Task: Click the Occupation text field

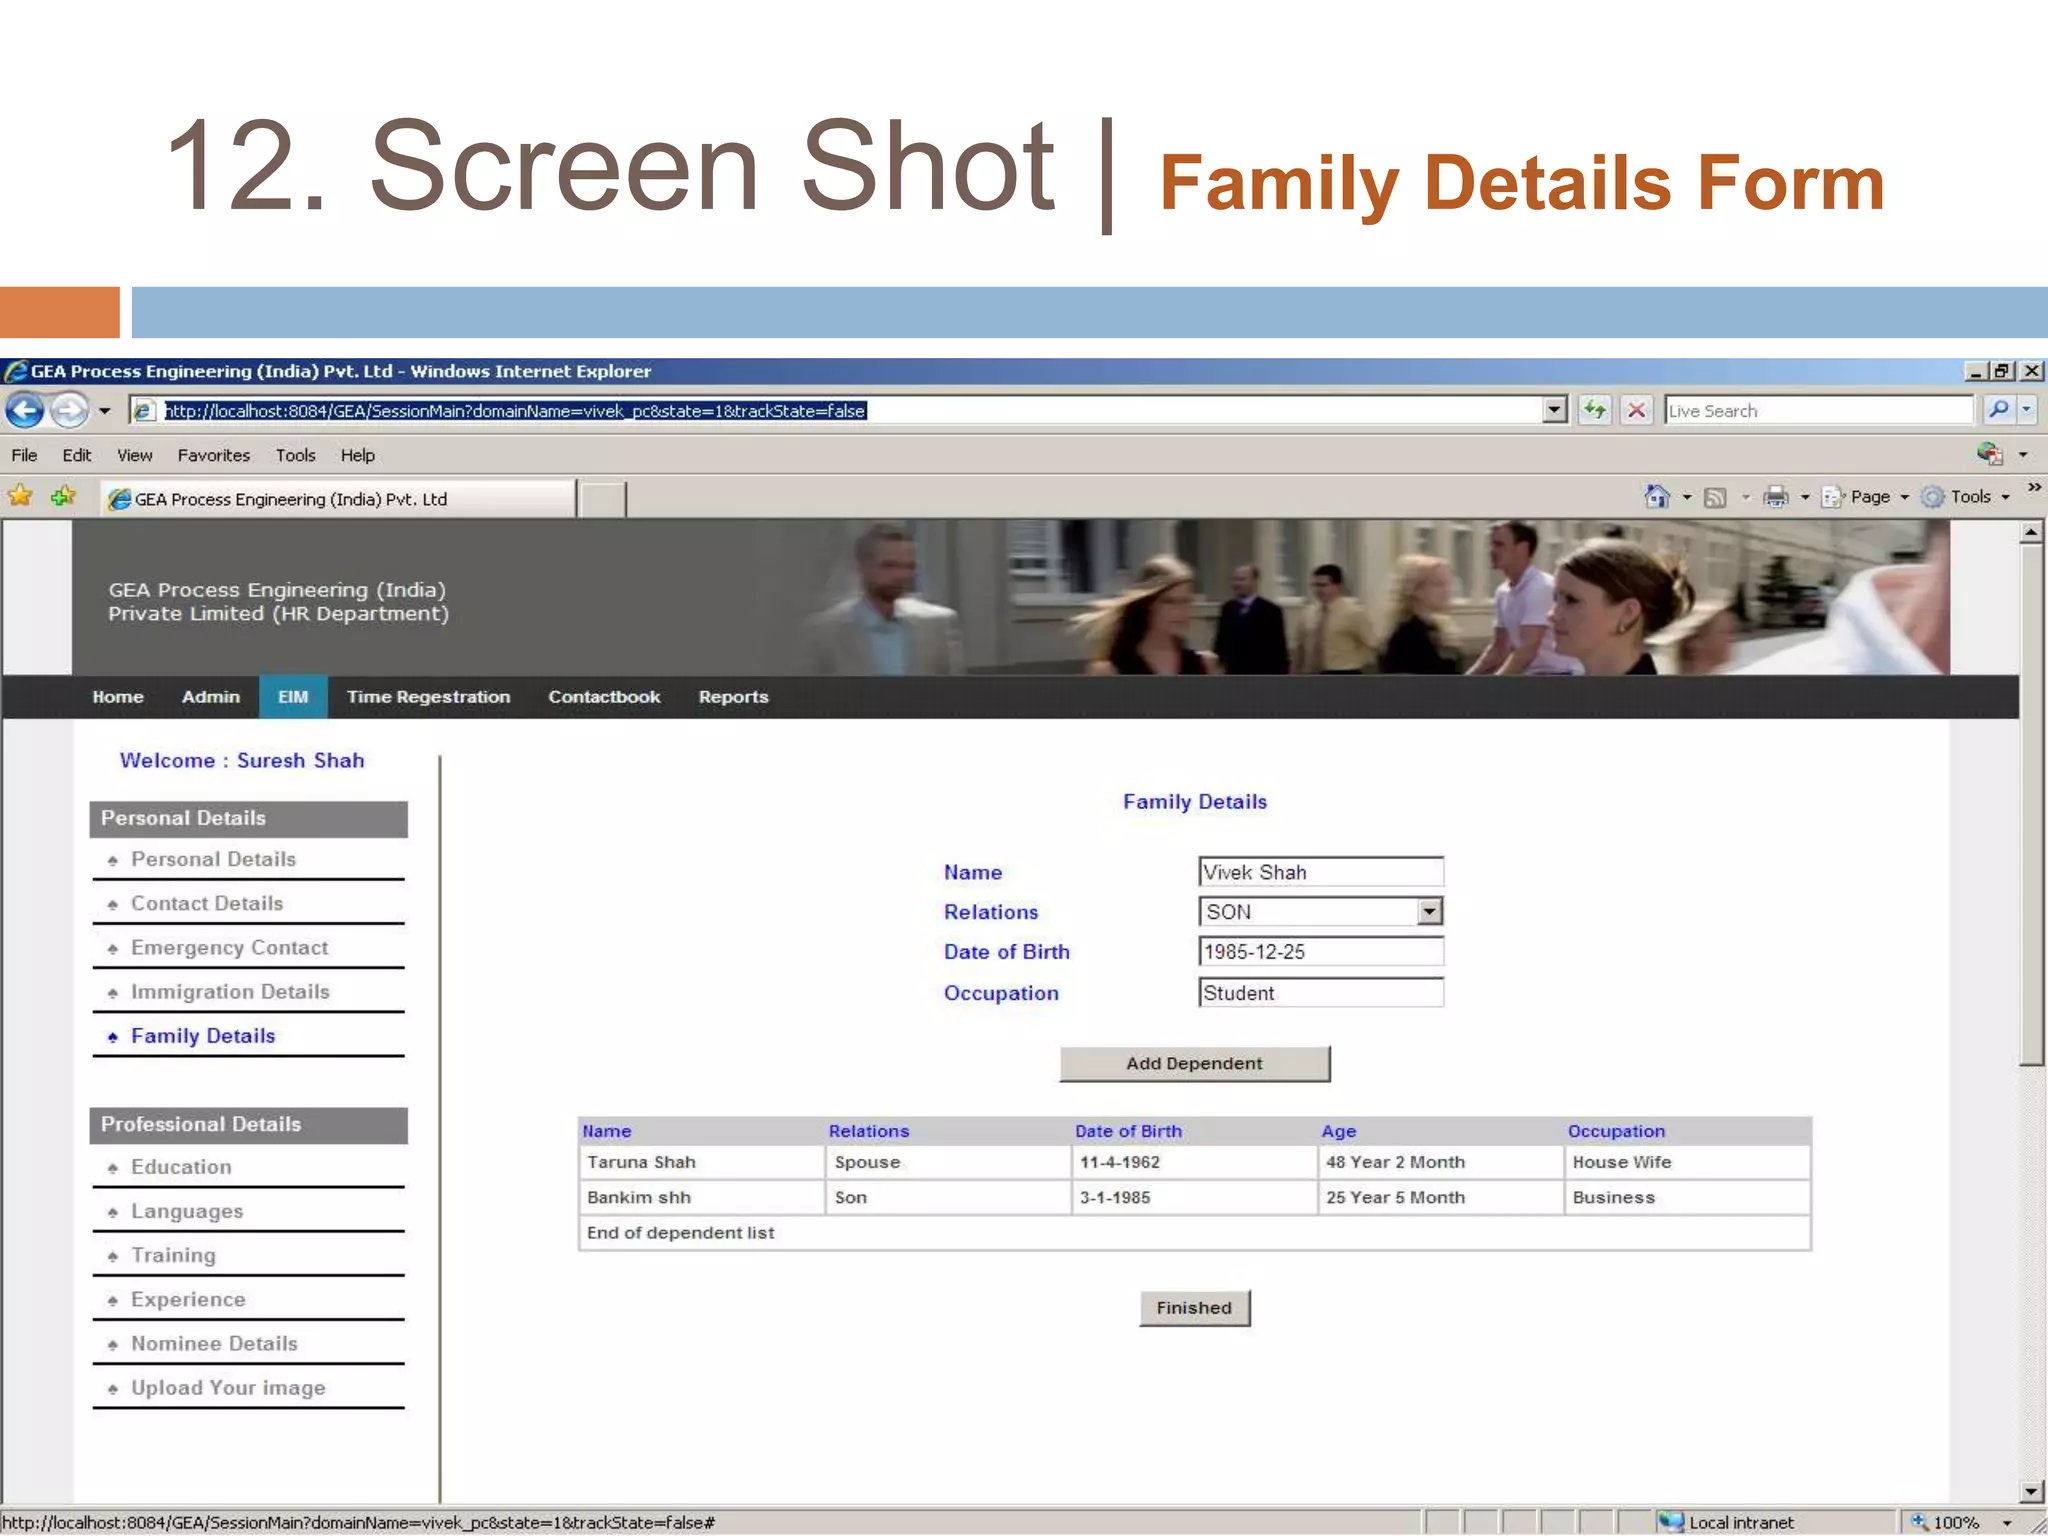Action: tap(1320, 993)
